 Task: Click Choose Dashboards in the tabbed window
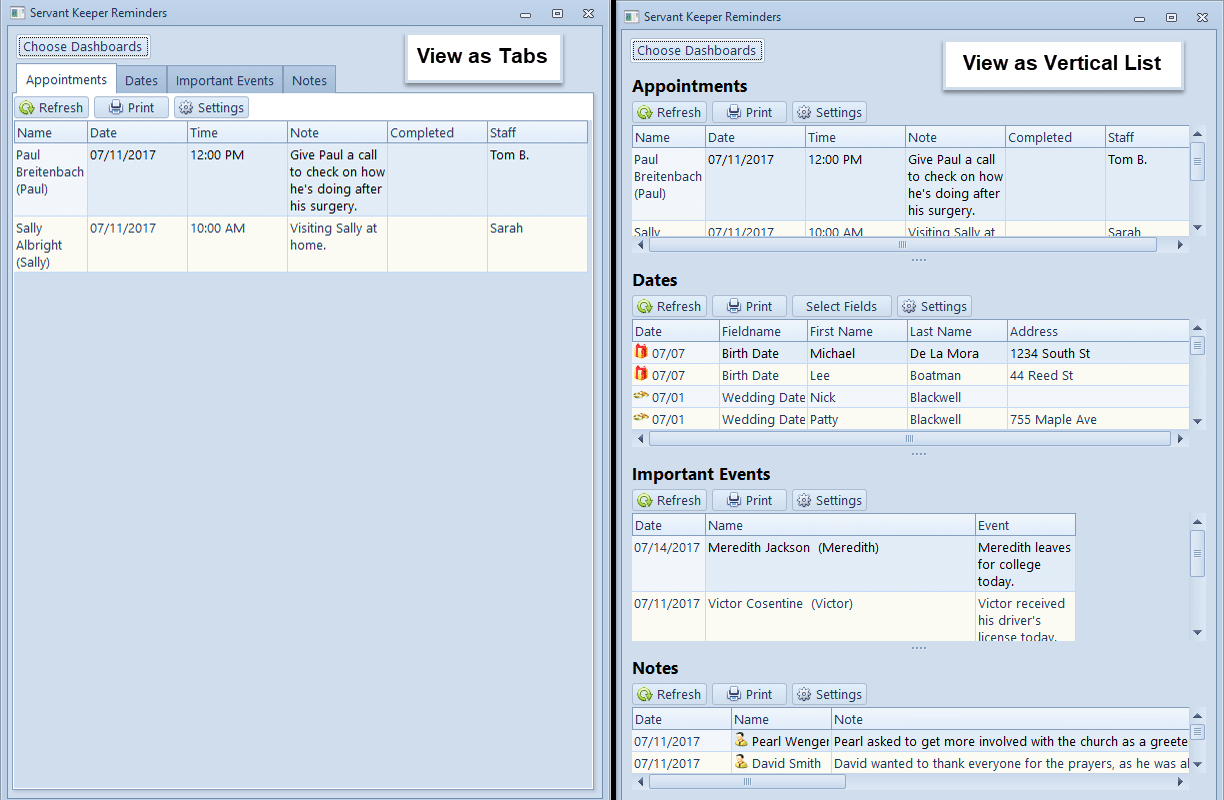[x=83, y=47]
